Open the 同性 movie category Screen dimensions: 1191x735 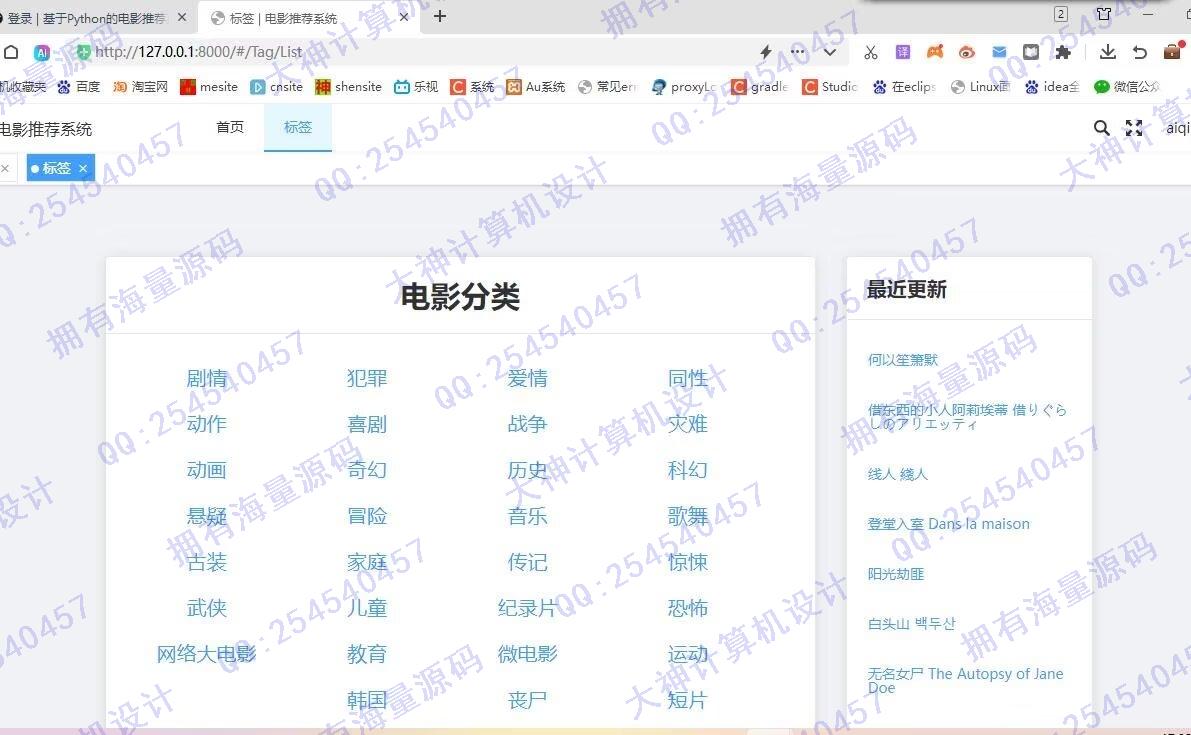[x=687, y=378]
